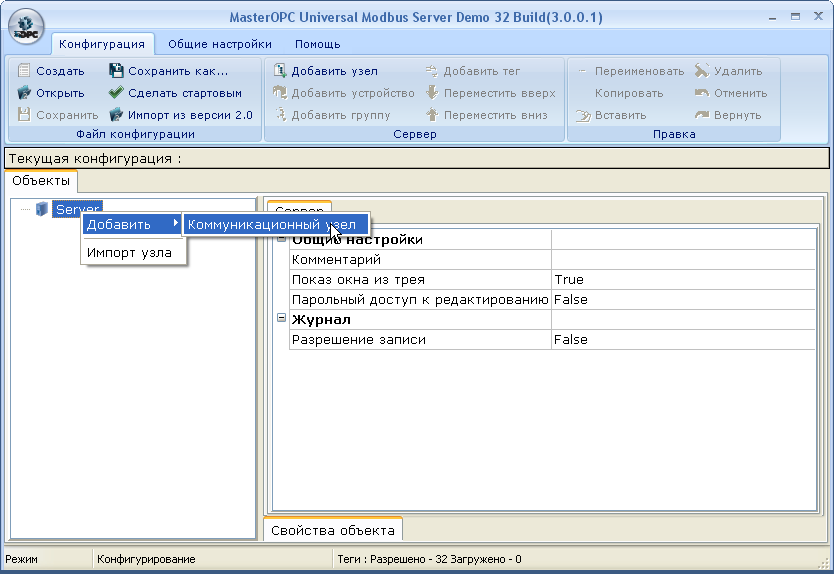Click the Вернуть redo icon
This screenshot has height=574, width=834.
tap(702, 114)
